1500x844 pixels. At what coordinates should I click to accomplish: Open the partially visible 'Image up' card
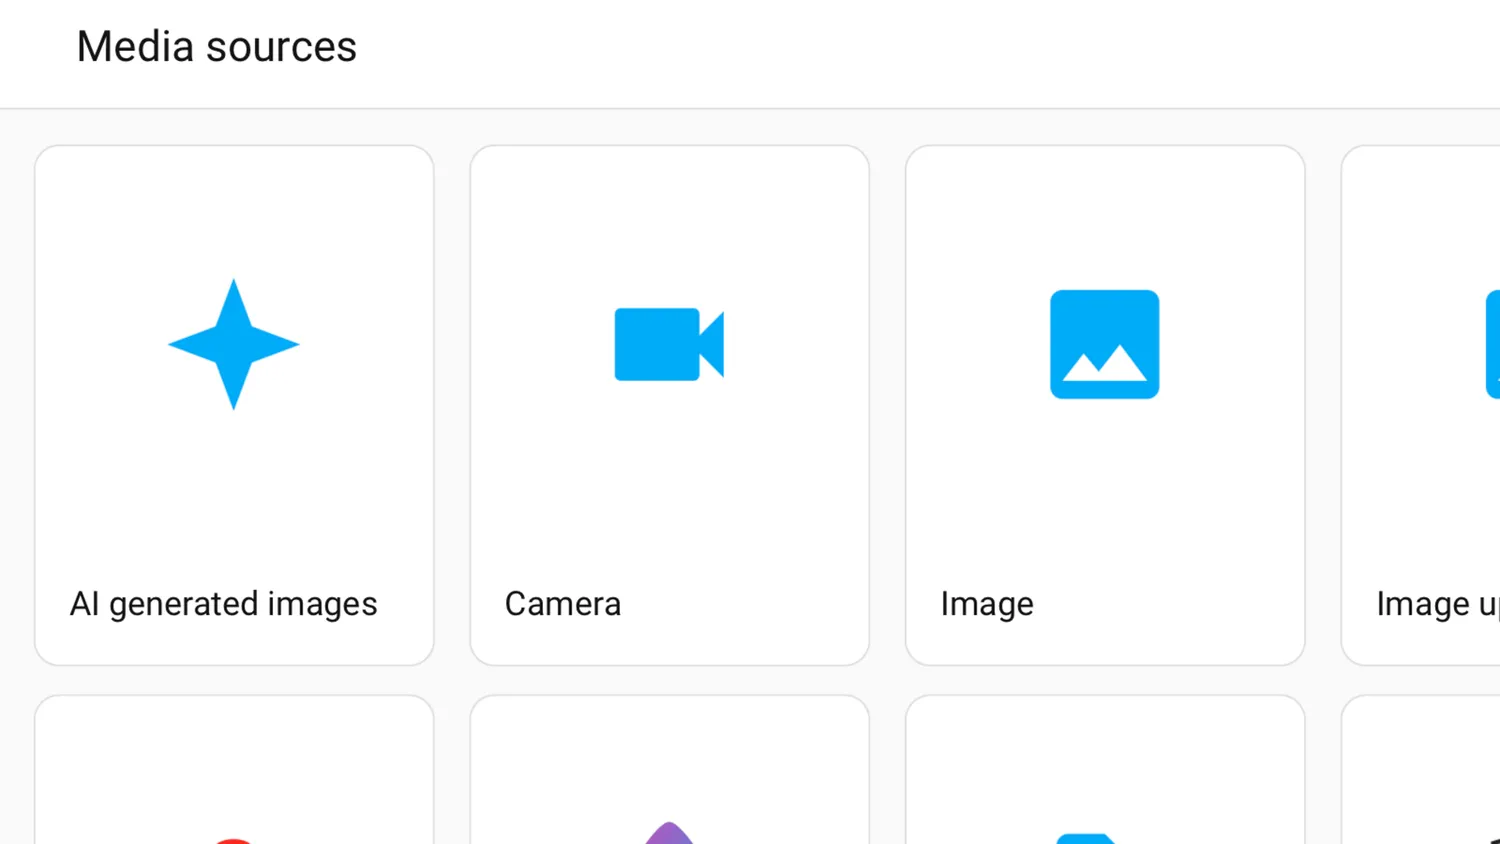[1421, 405]
